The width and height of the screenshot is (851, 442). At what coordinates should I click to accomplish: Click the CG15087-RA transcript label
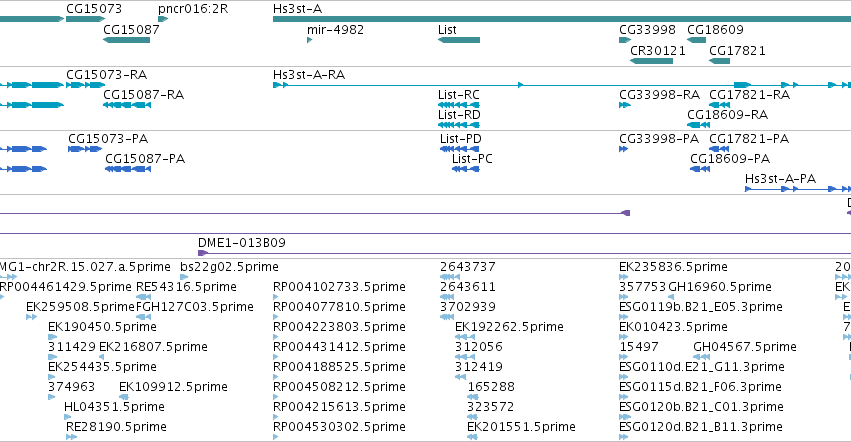pos(144,94)
